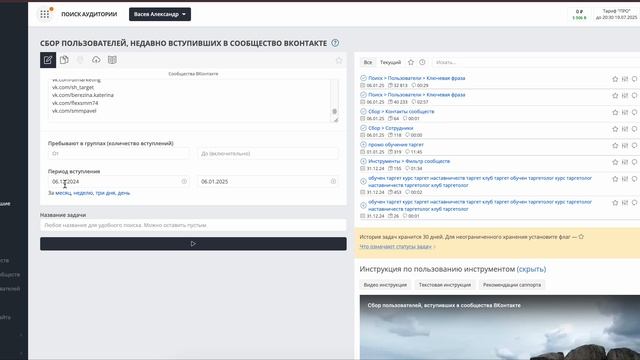
Task: Open settings sliders icon for 32 813 task
Action: point(625,79)
